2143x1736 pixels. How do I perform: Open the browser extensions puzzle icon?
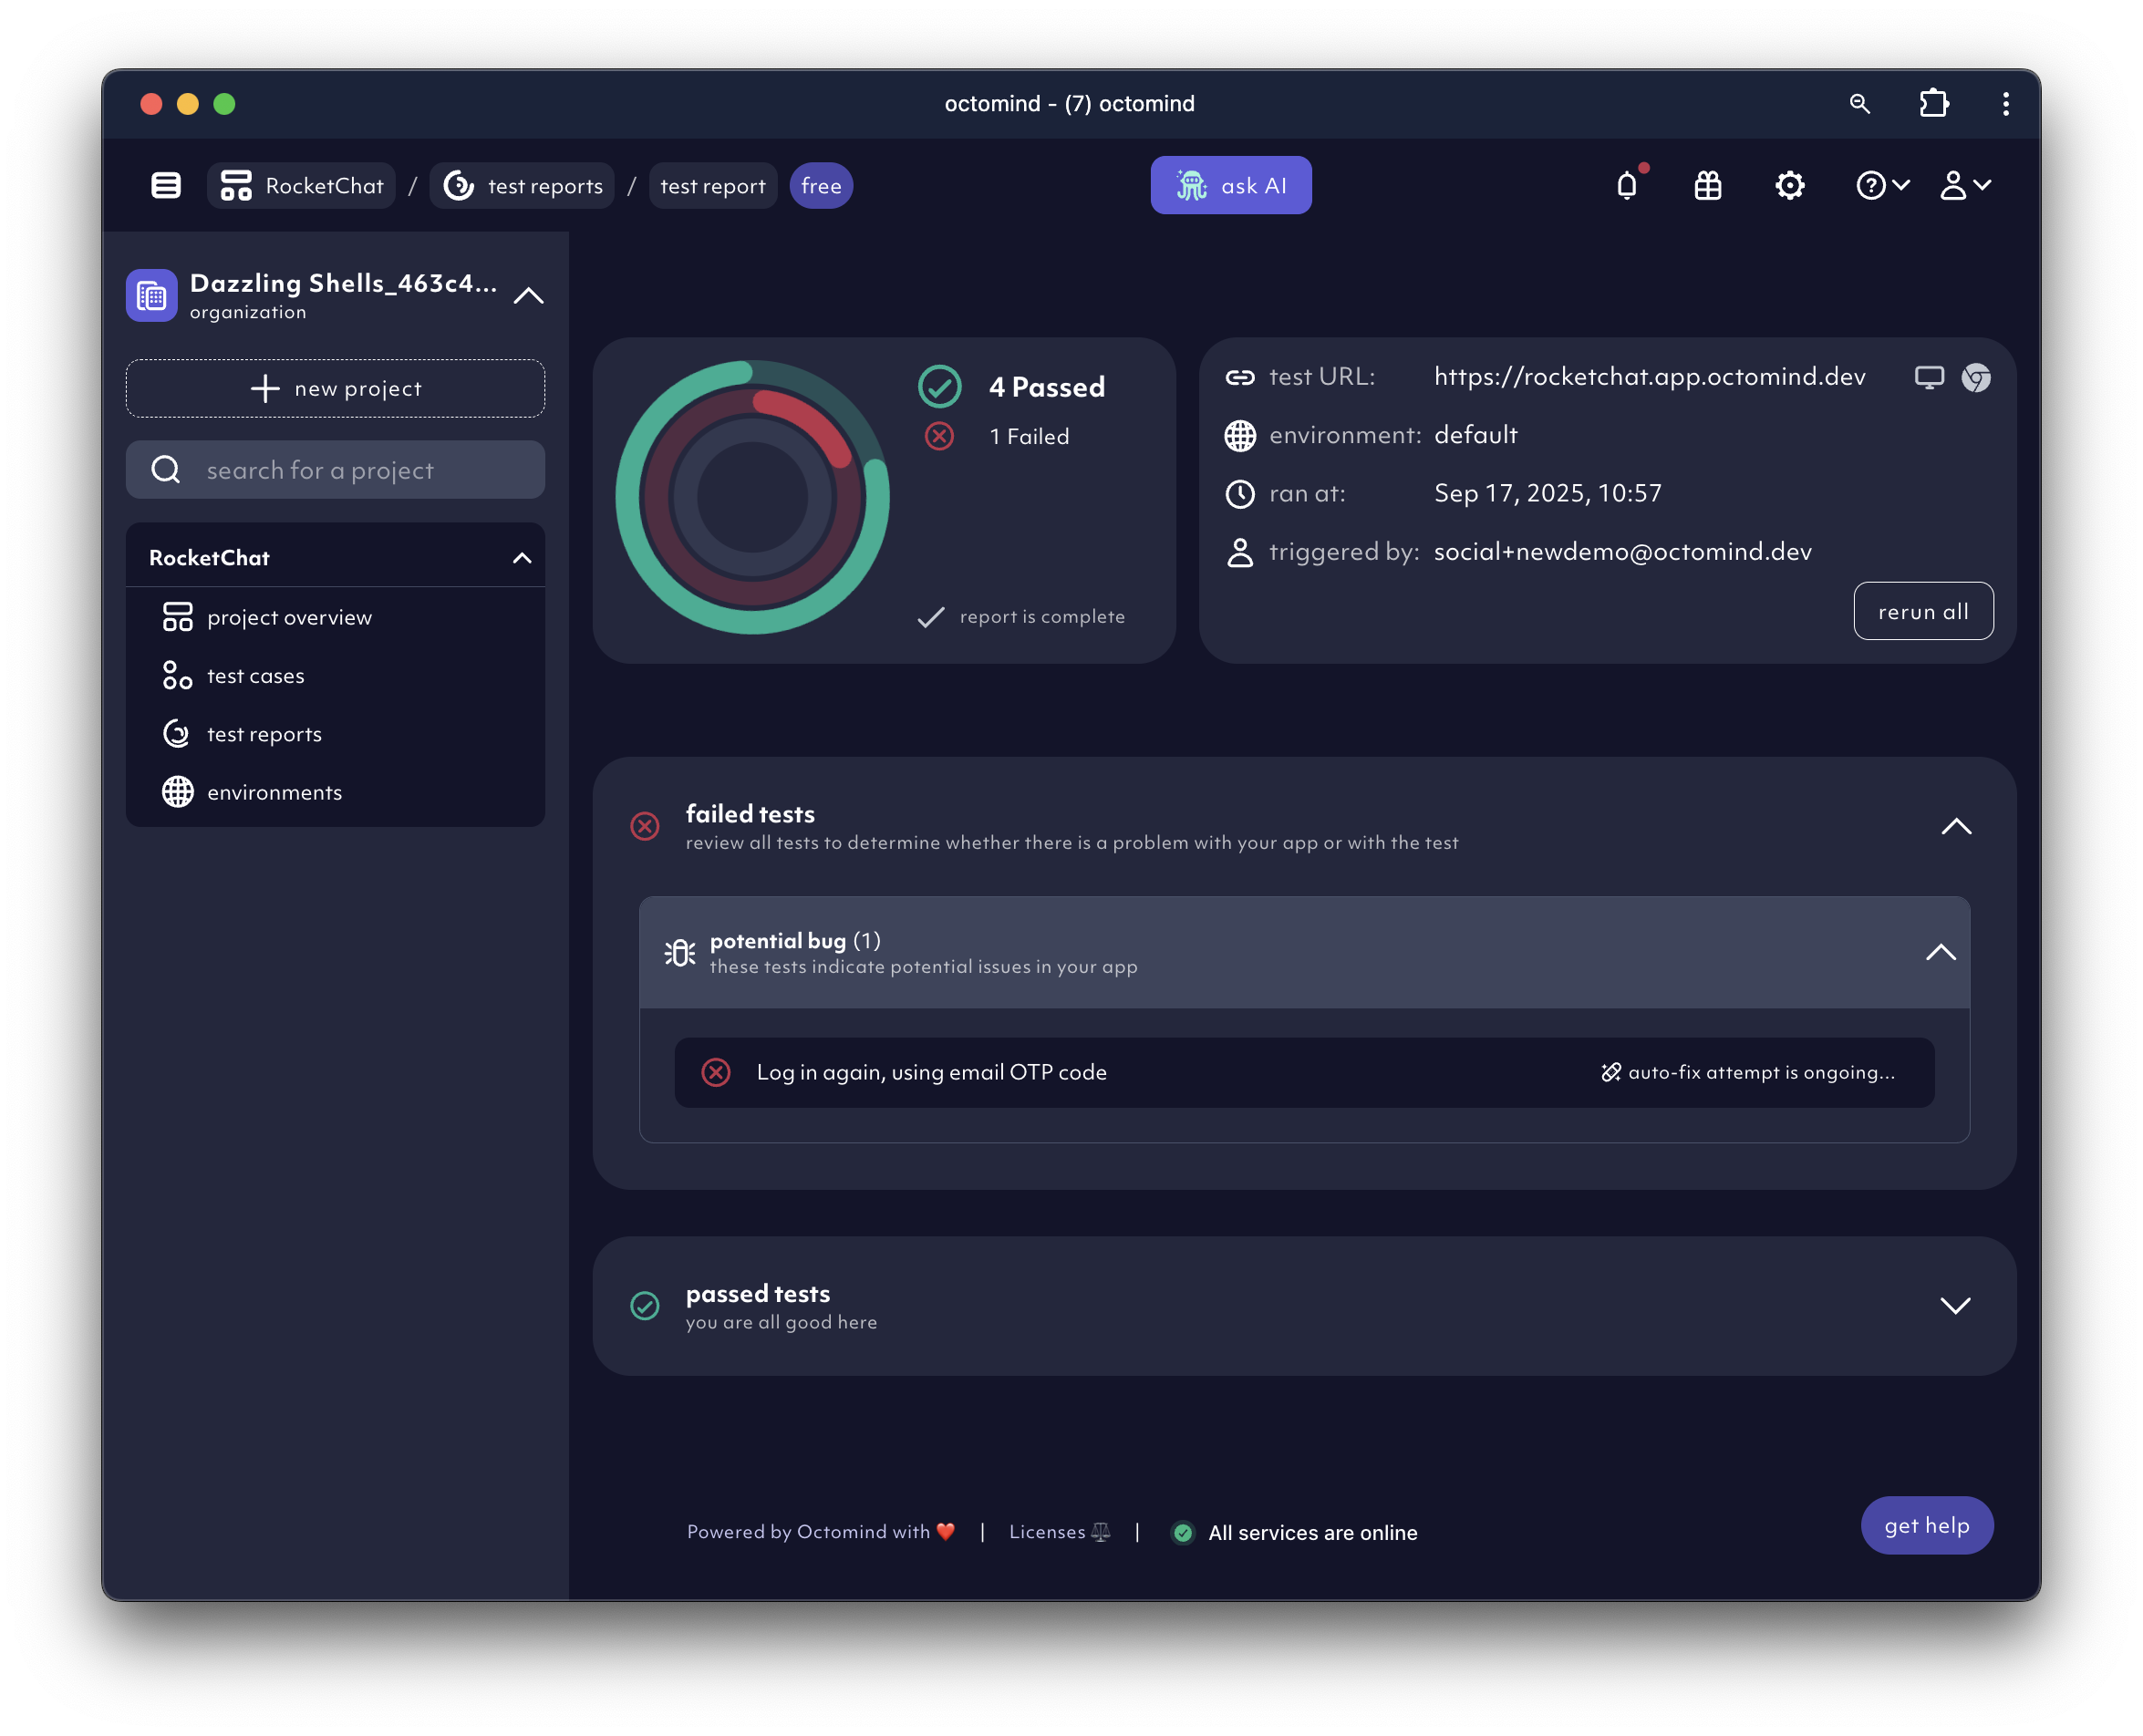1934,104
